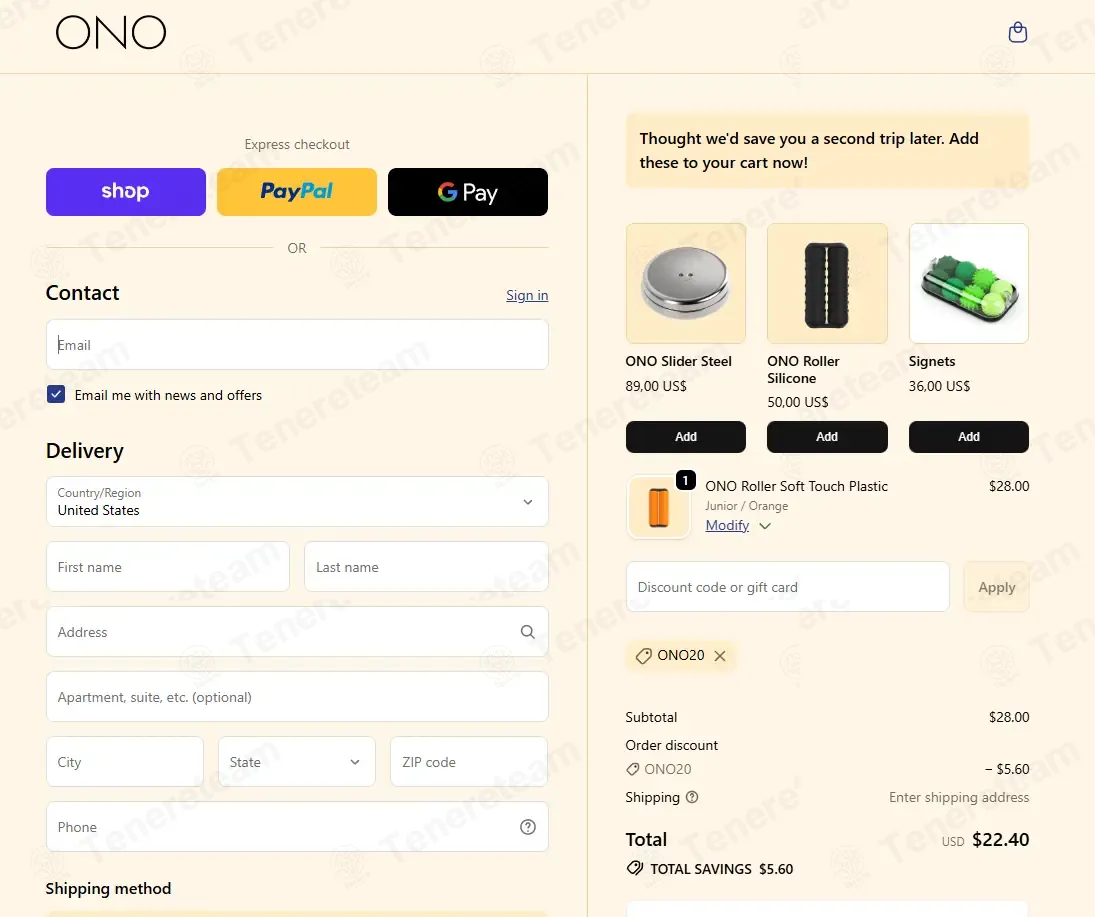This screenshot has height=917, width=1095.
Task: Open the Country/Region dropdown
Action: 297,501
